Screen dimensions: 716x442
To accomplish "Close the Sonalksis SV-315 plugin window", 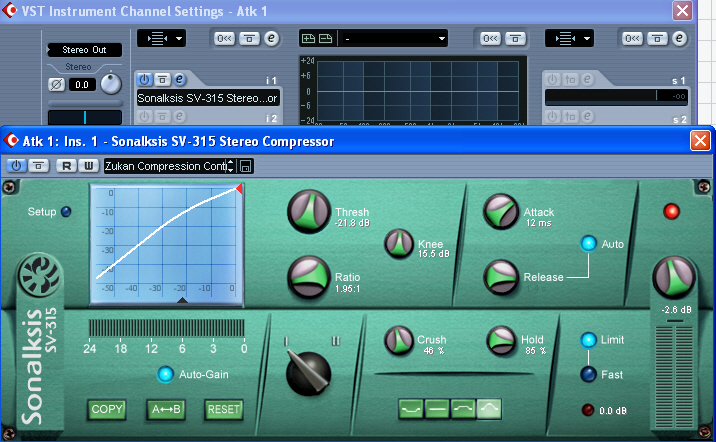I will tap(700, 141).
